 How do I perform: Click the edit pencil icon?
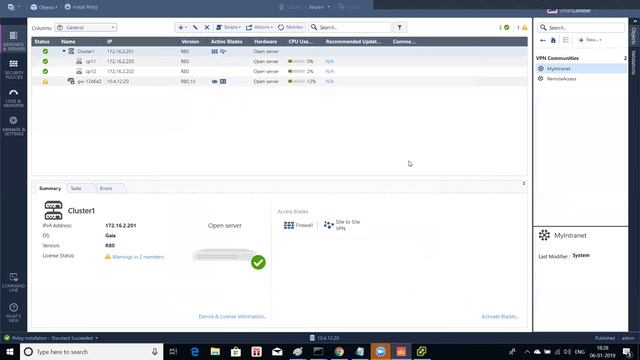click(x=195, y=27)
